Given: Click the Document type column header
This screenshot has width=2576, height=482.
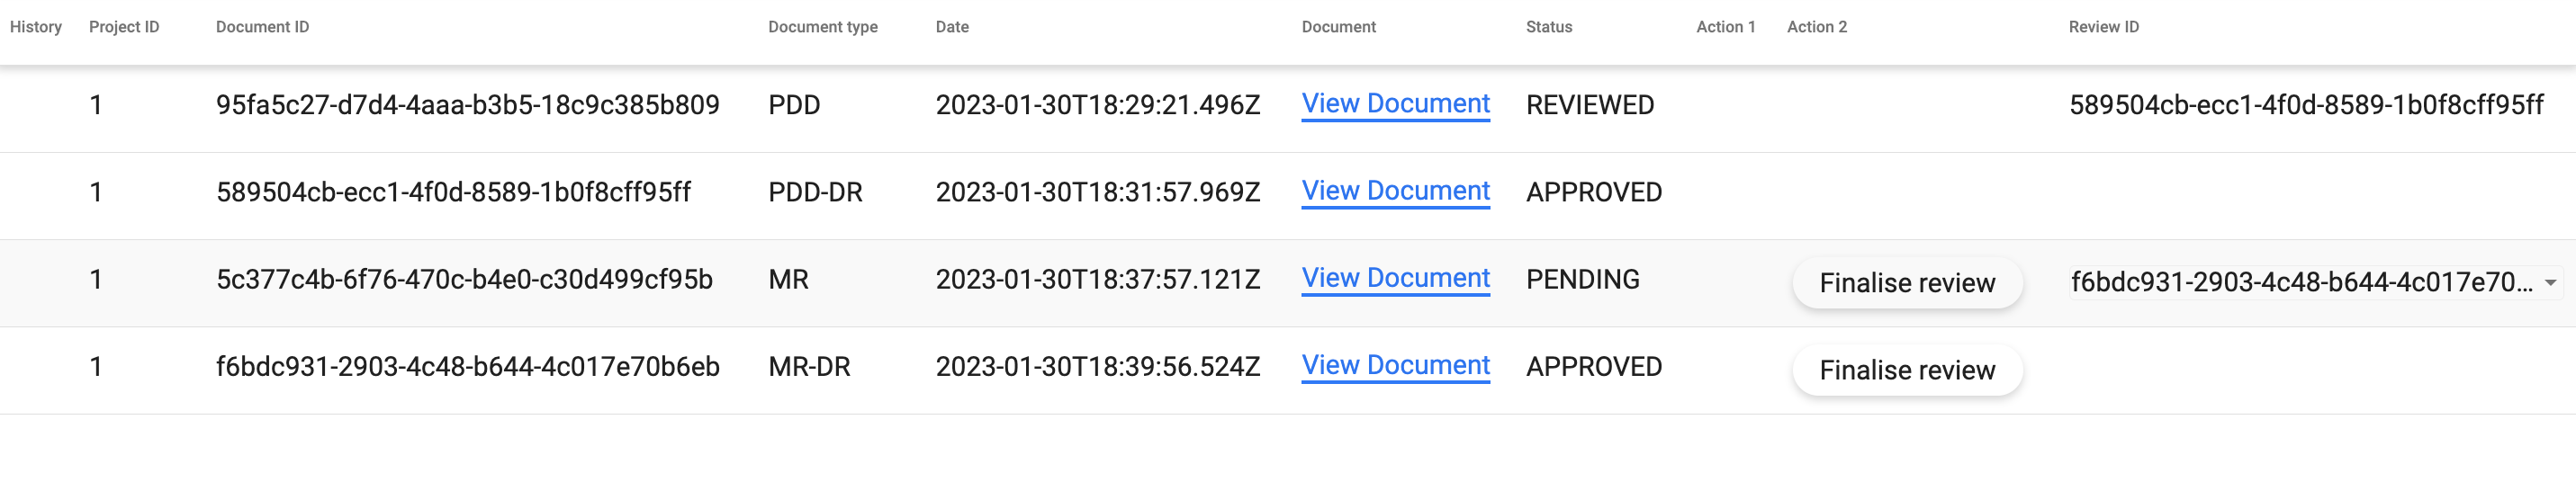Looking at the screenshot, I should click(x=822, y=27).
